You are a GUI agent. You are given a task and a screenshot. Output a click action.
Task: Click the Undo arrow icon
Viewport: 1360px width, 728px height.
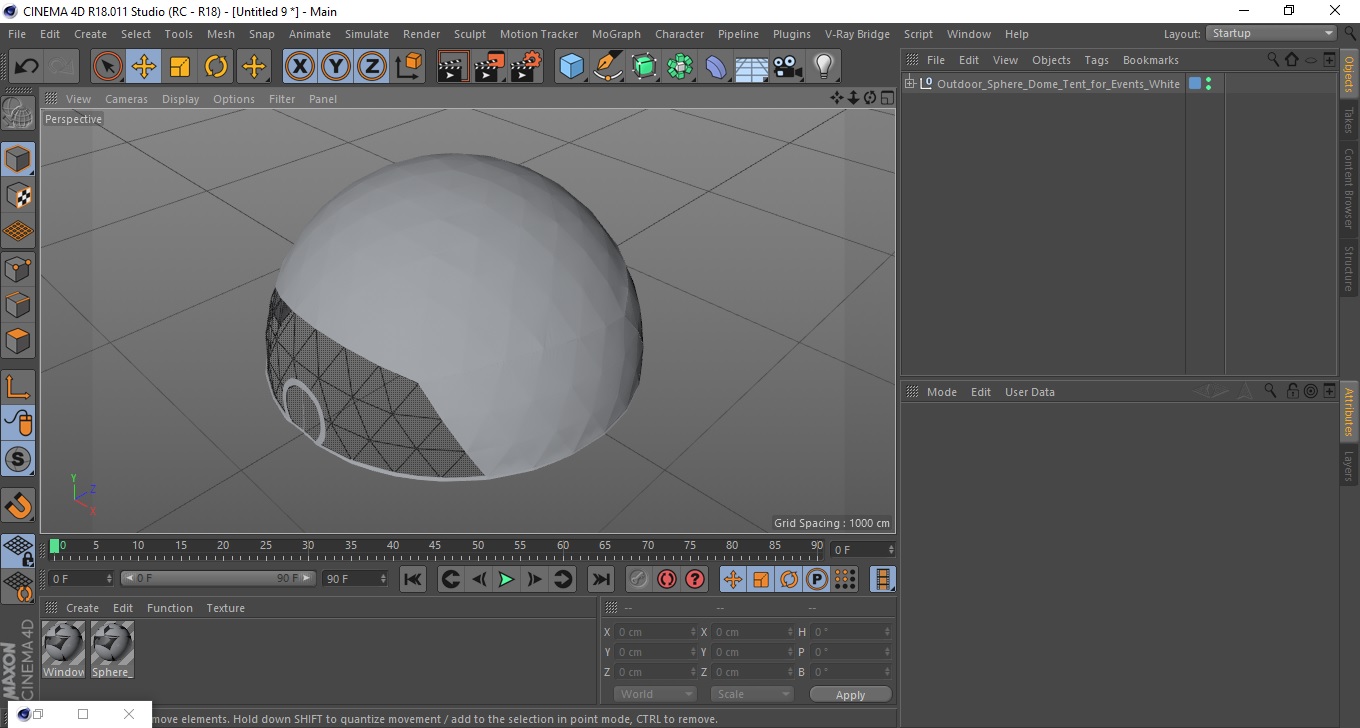tap(27, 67)
